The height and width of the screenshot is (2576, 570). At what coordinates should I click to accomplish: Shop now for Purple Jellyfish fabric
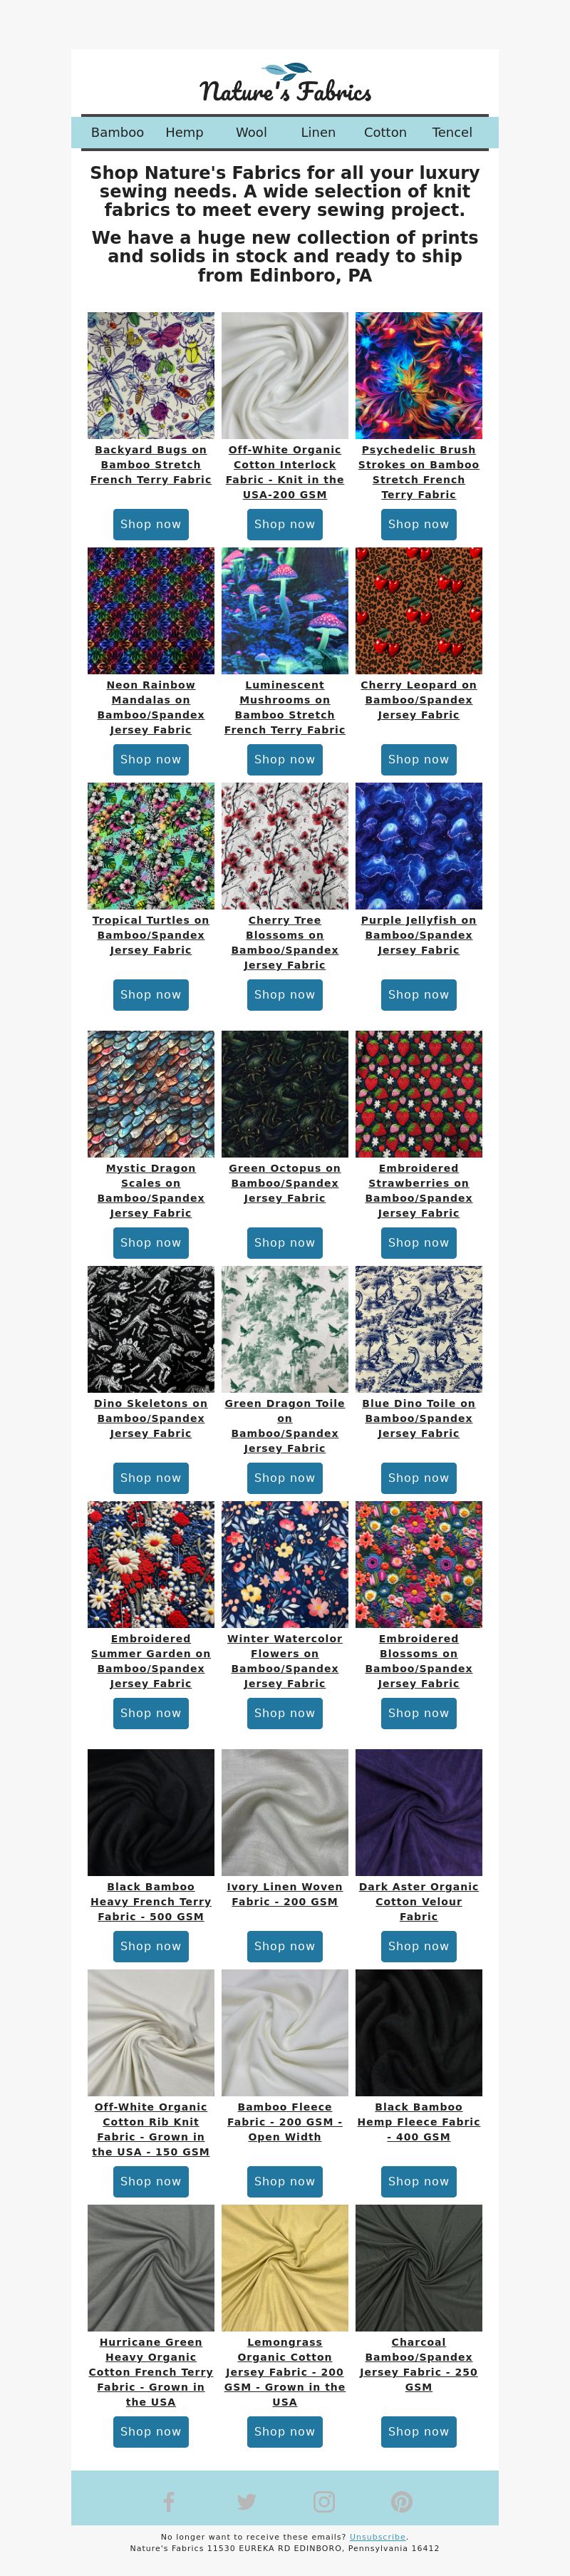click(419, 994)
